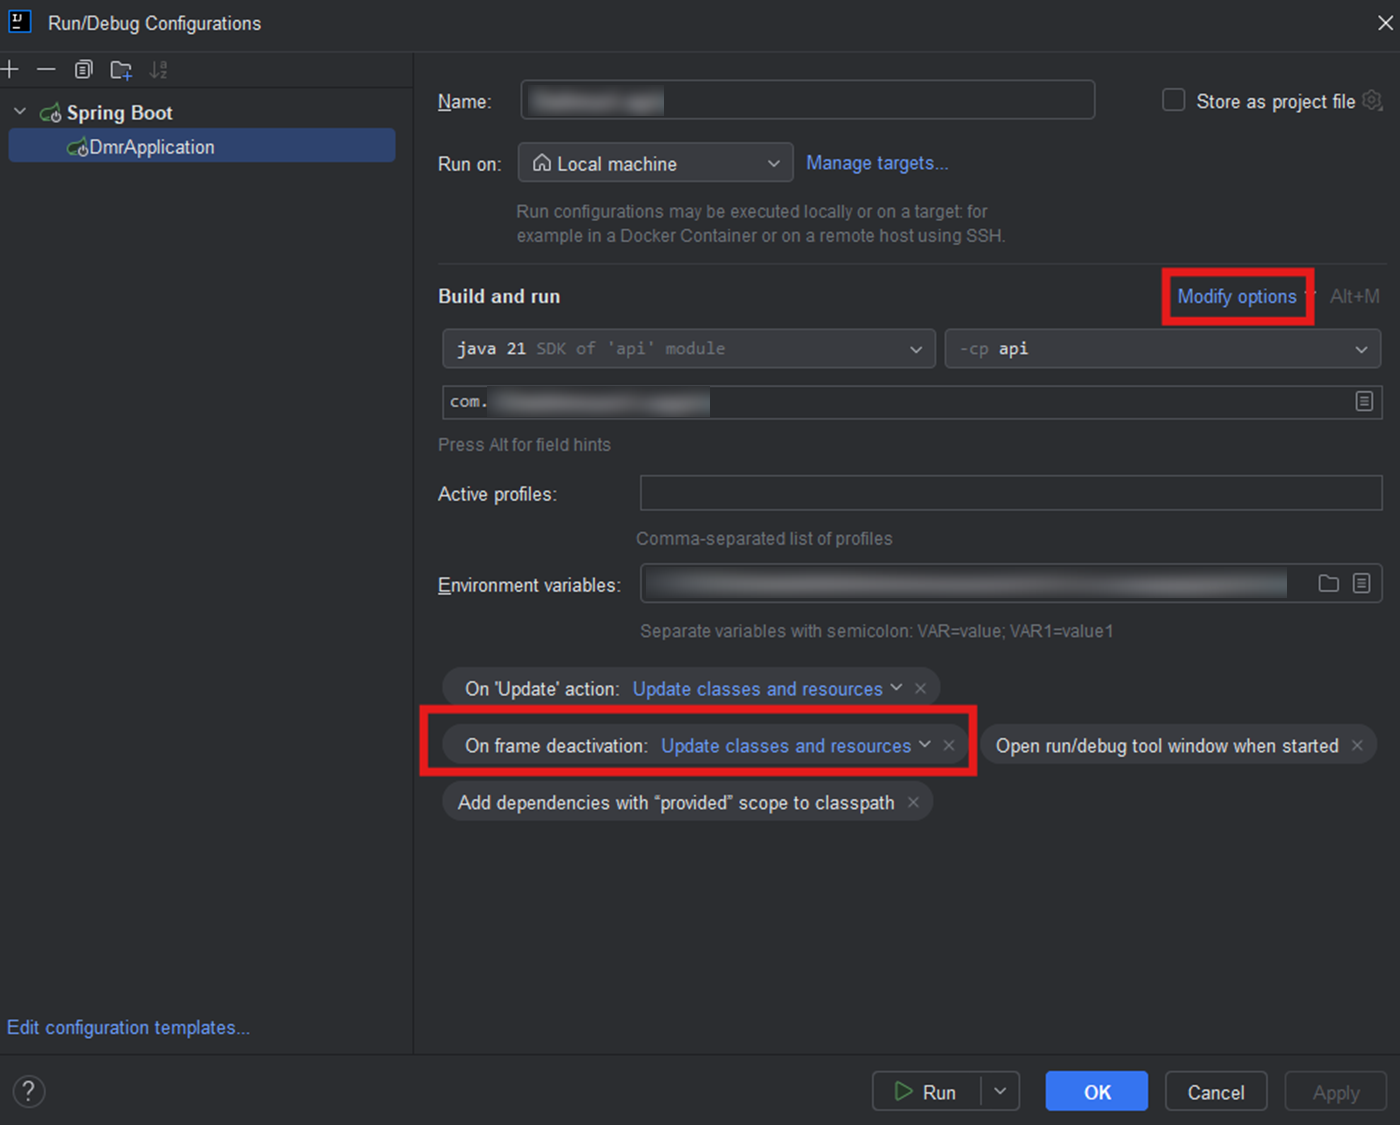The image size is (1400, 1125).
Task: Copy the selected configuration
Action: pos(83,69)
